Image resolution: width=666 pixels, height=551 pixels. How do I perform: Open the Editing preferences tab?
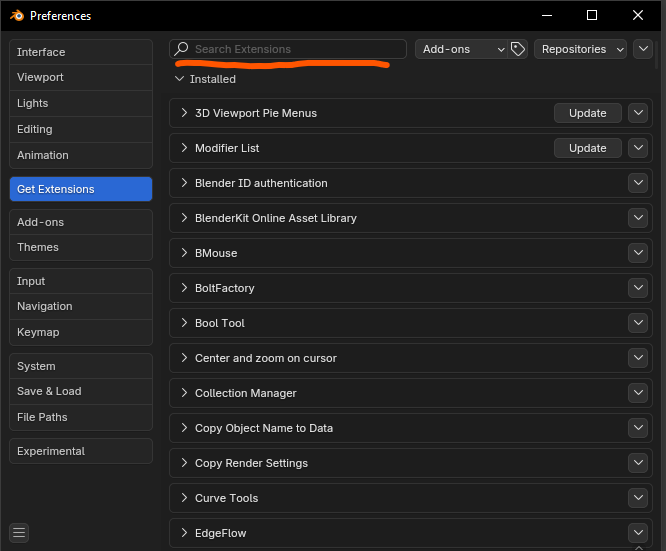[x=81, y=129]
